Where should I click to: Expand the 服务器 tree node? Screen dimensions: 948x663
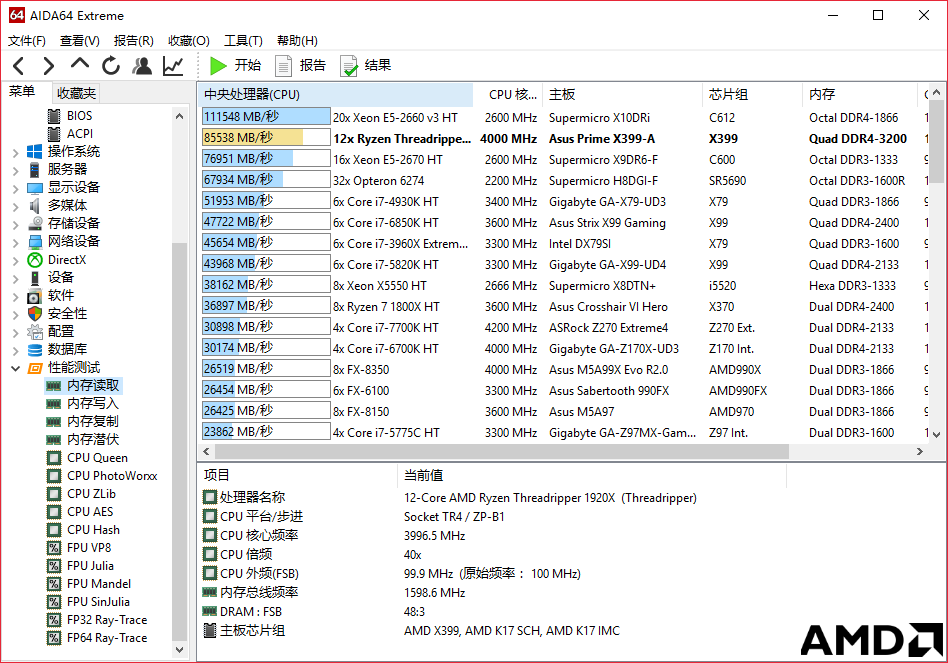coord(16,170)
